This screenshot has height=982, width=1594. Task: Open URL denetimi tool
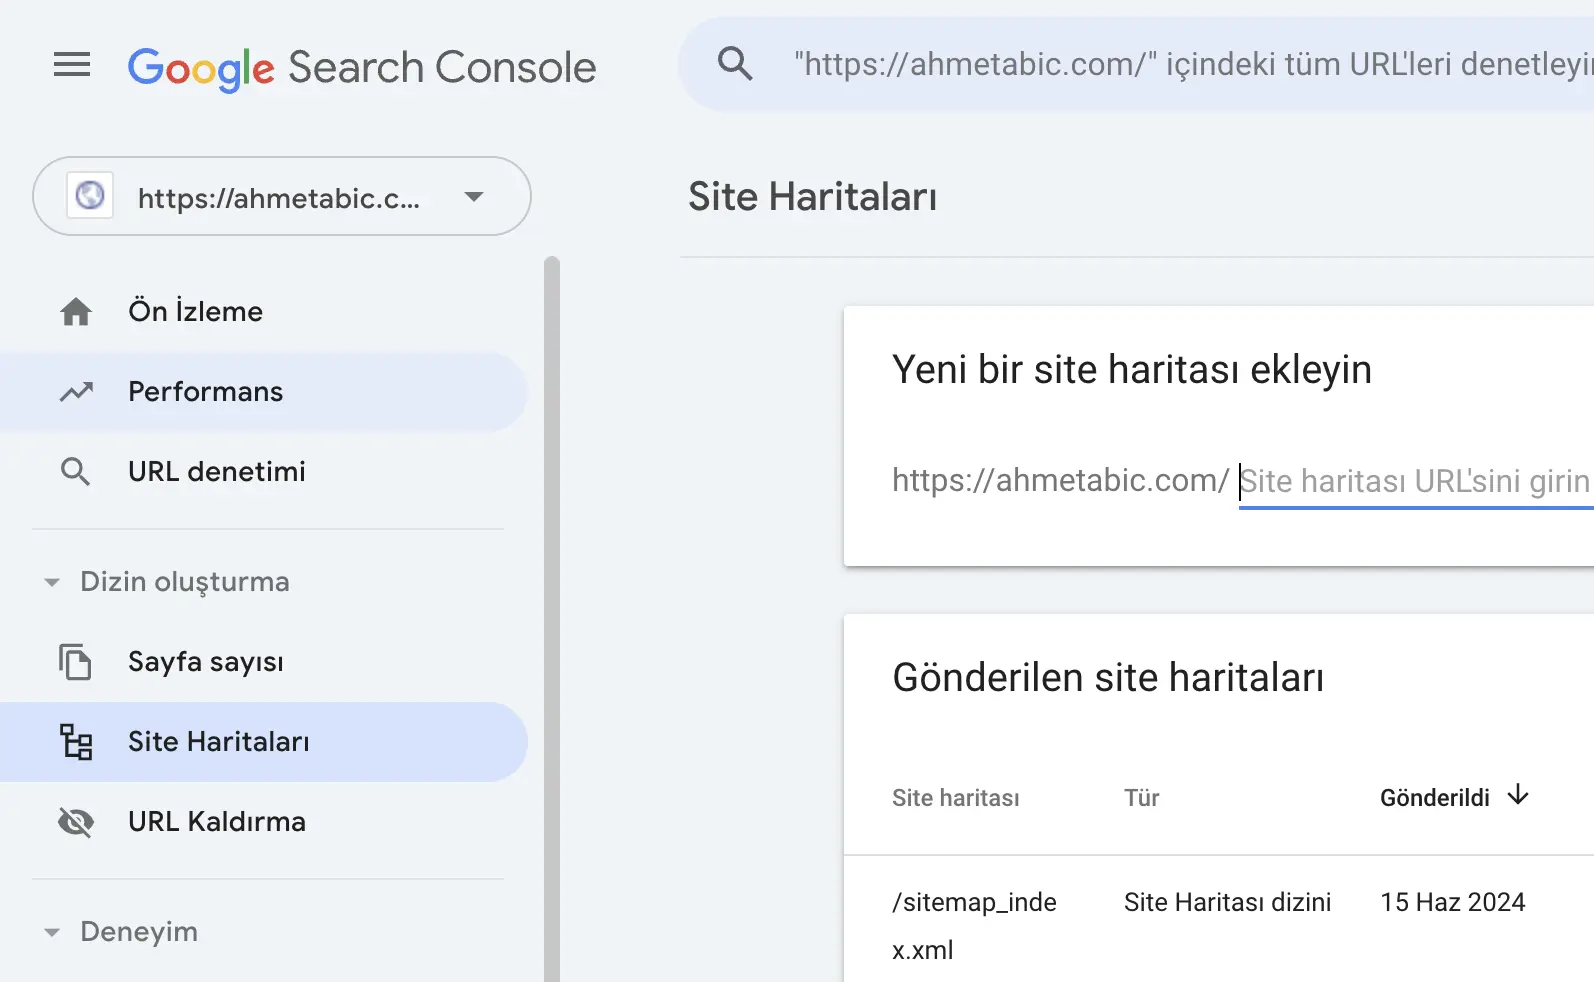click(x=264, y=472)
